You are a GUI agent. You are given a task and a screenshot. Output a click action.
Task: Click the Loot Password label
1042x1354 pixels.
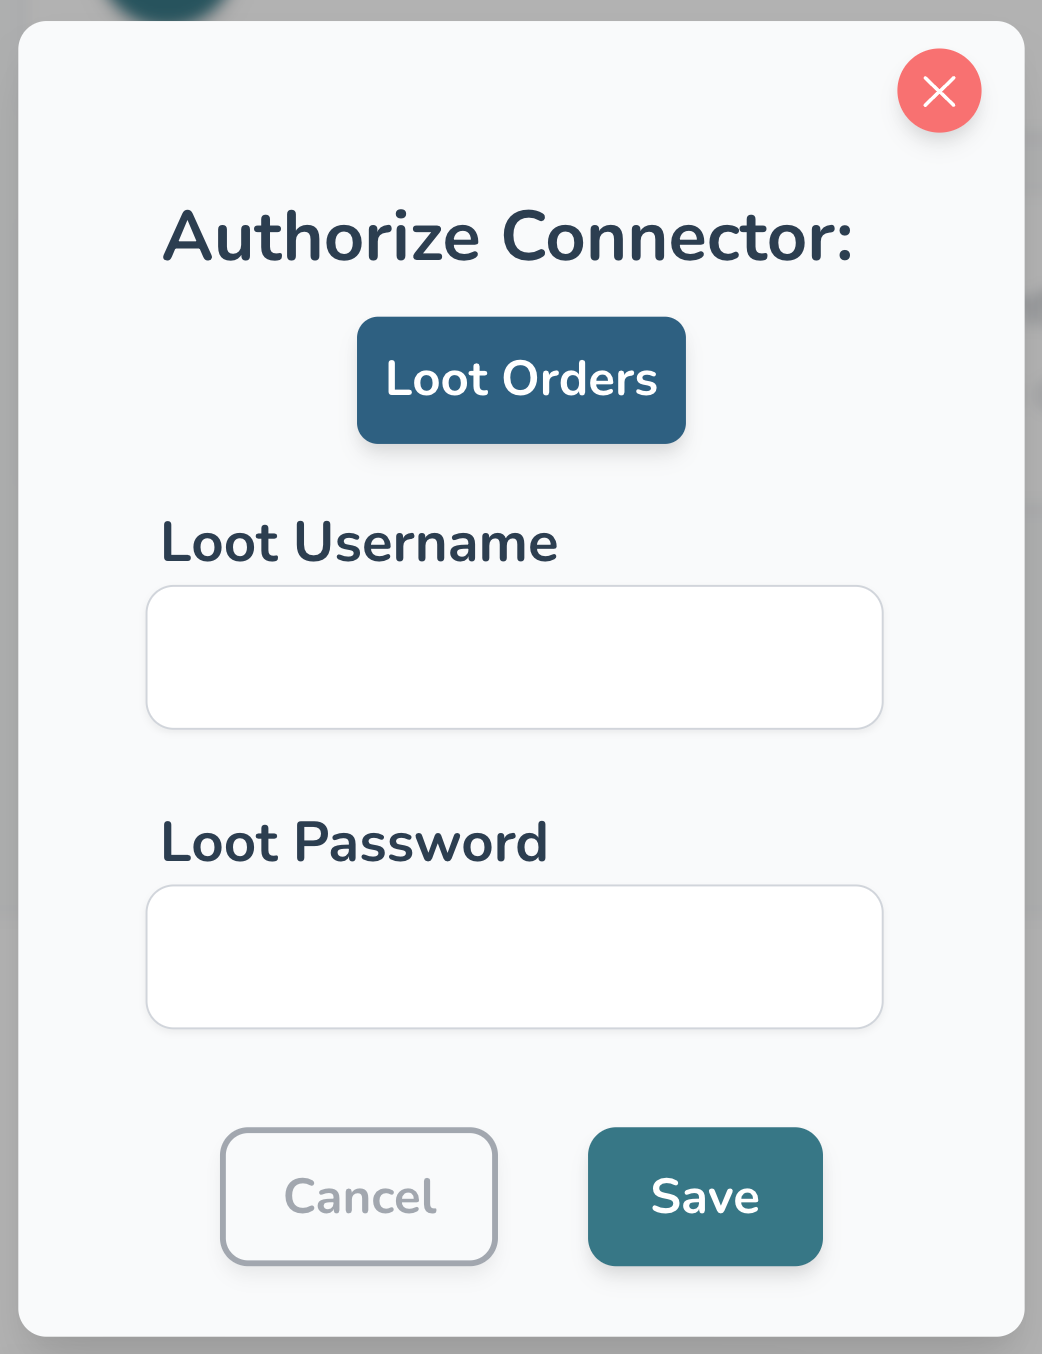pos(354,842)
